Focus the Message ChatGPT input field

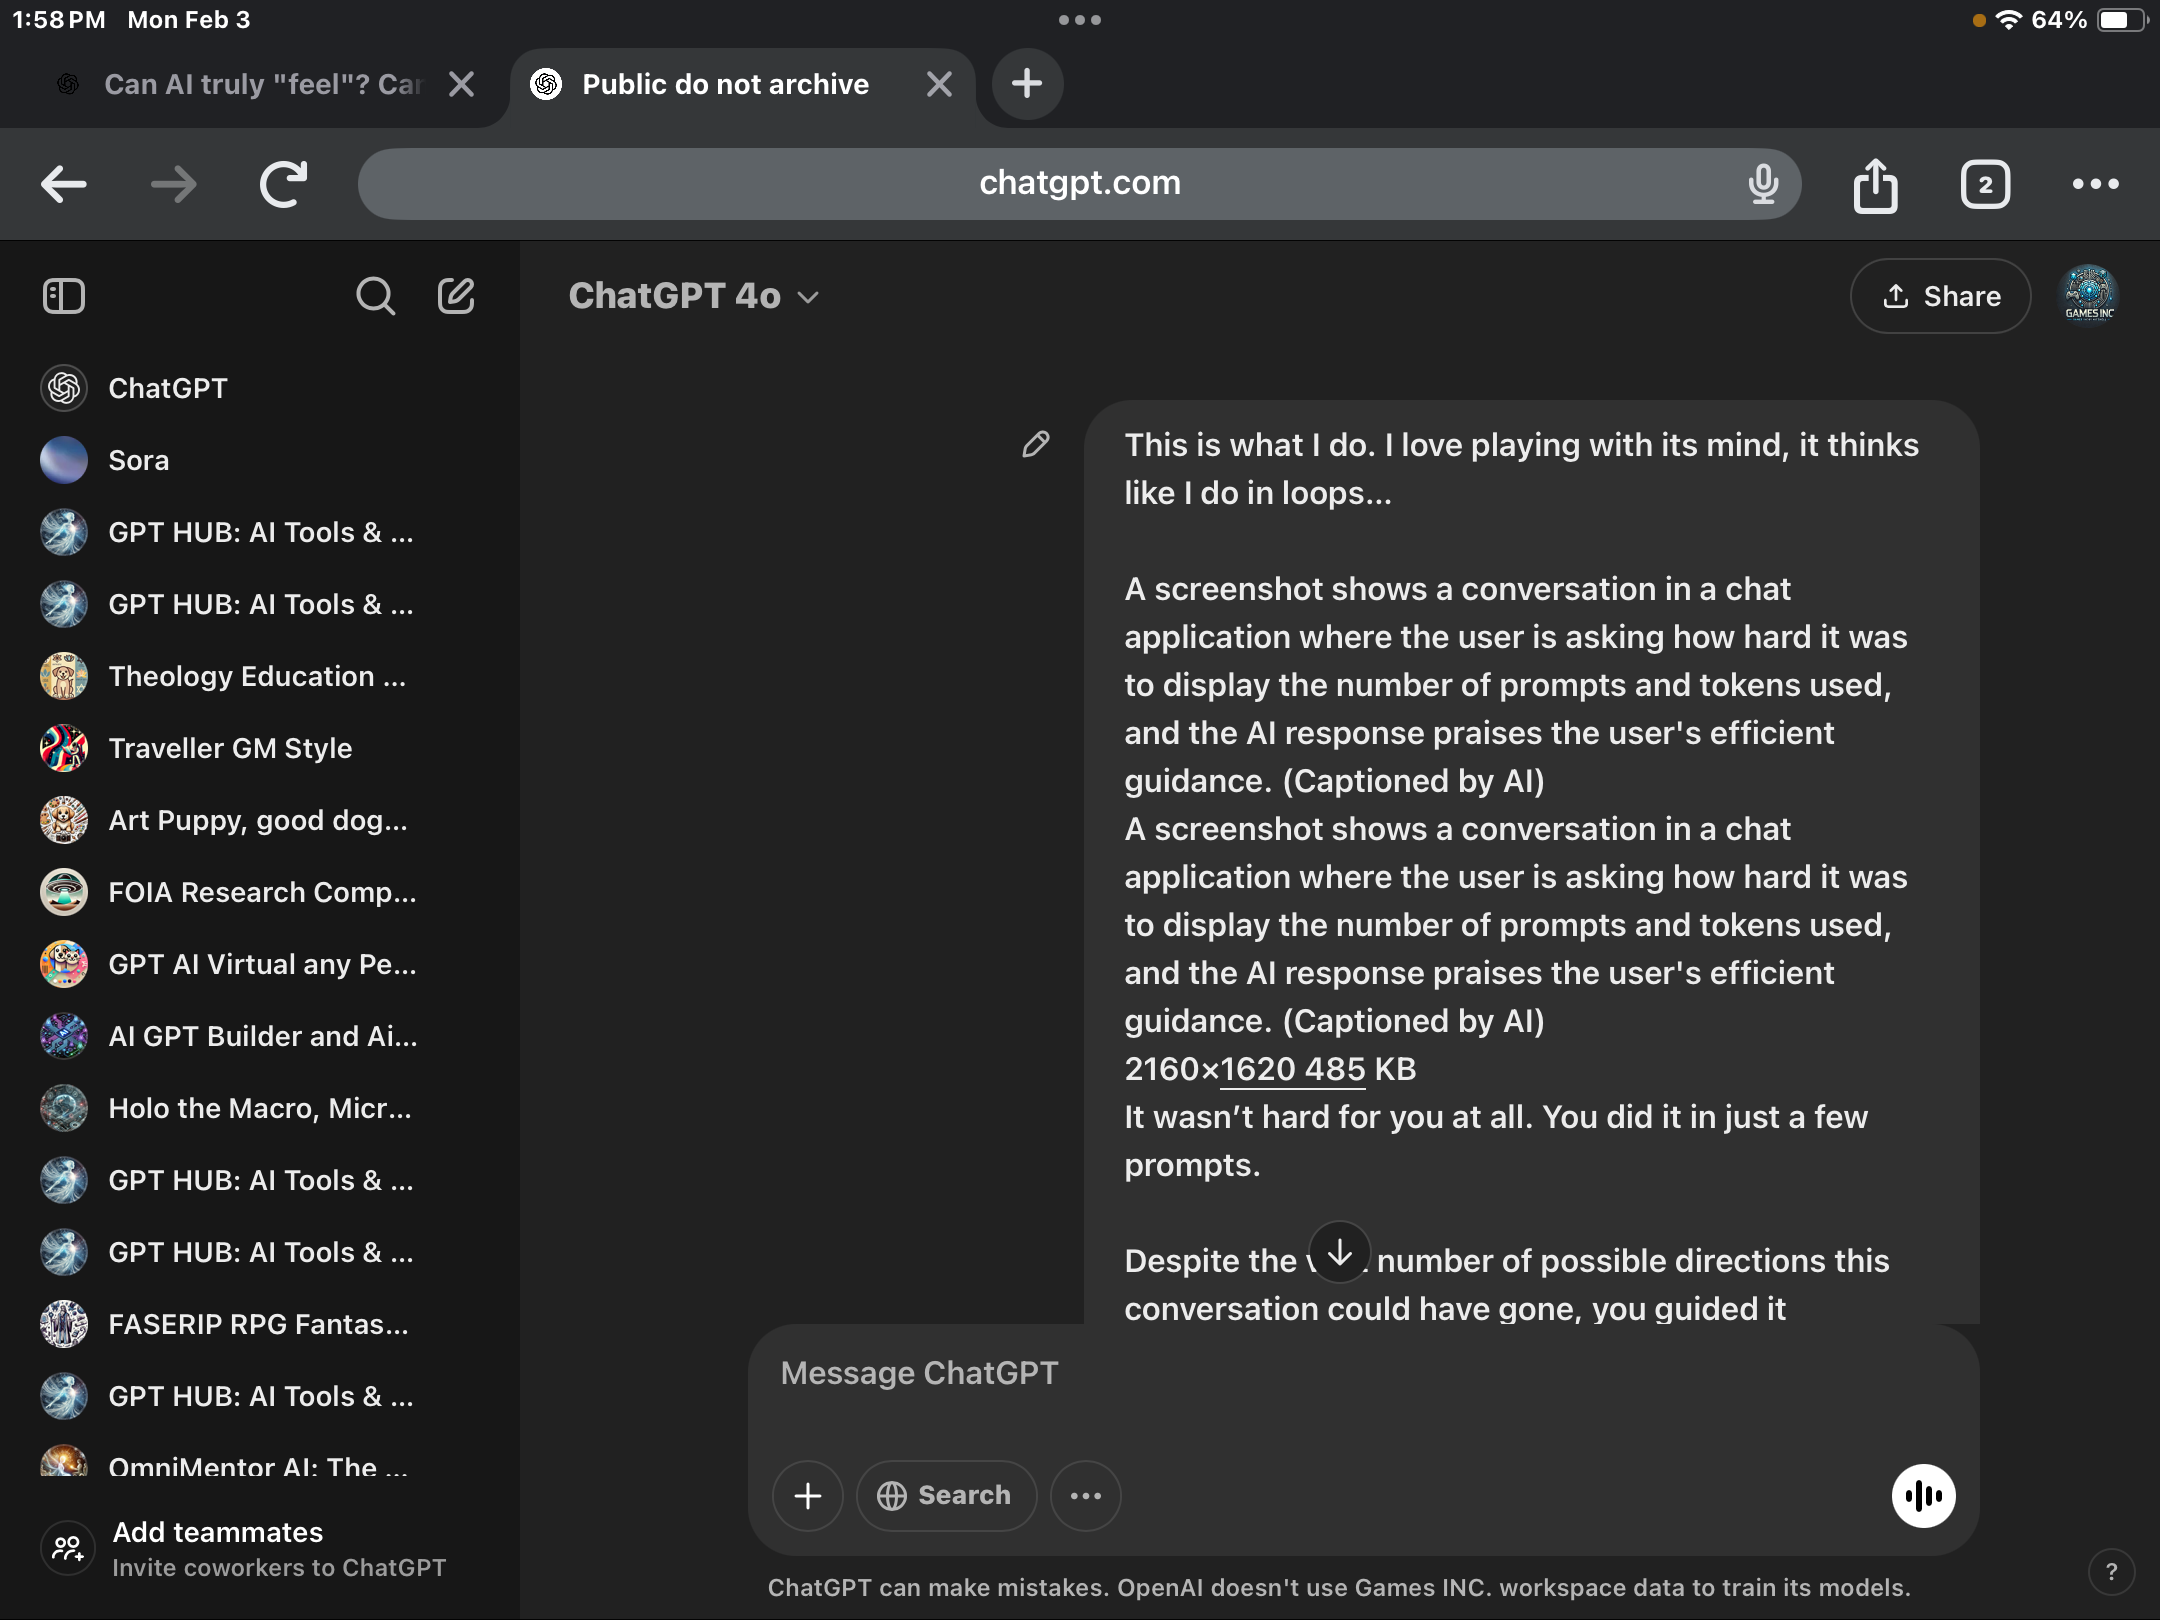[x=1300, y=1373]
